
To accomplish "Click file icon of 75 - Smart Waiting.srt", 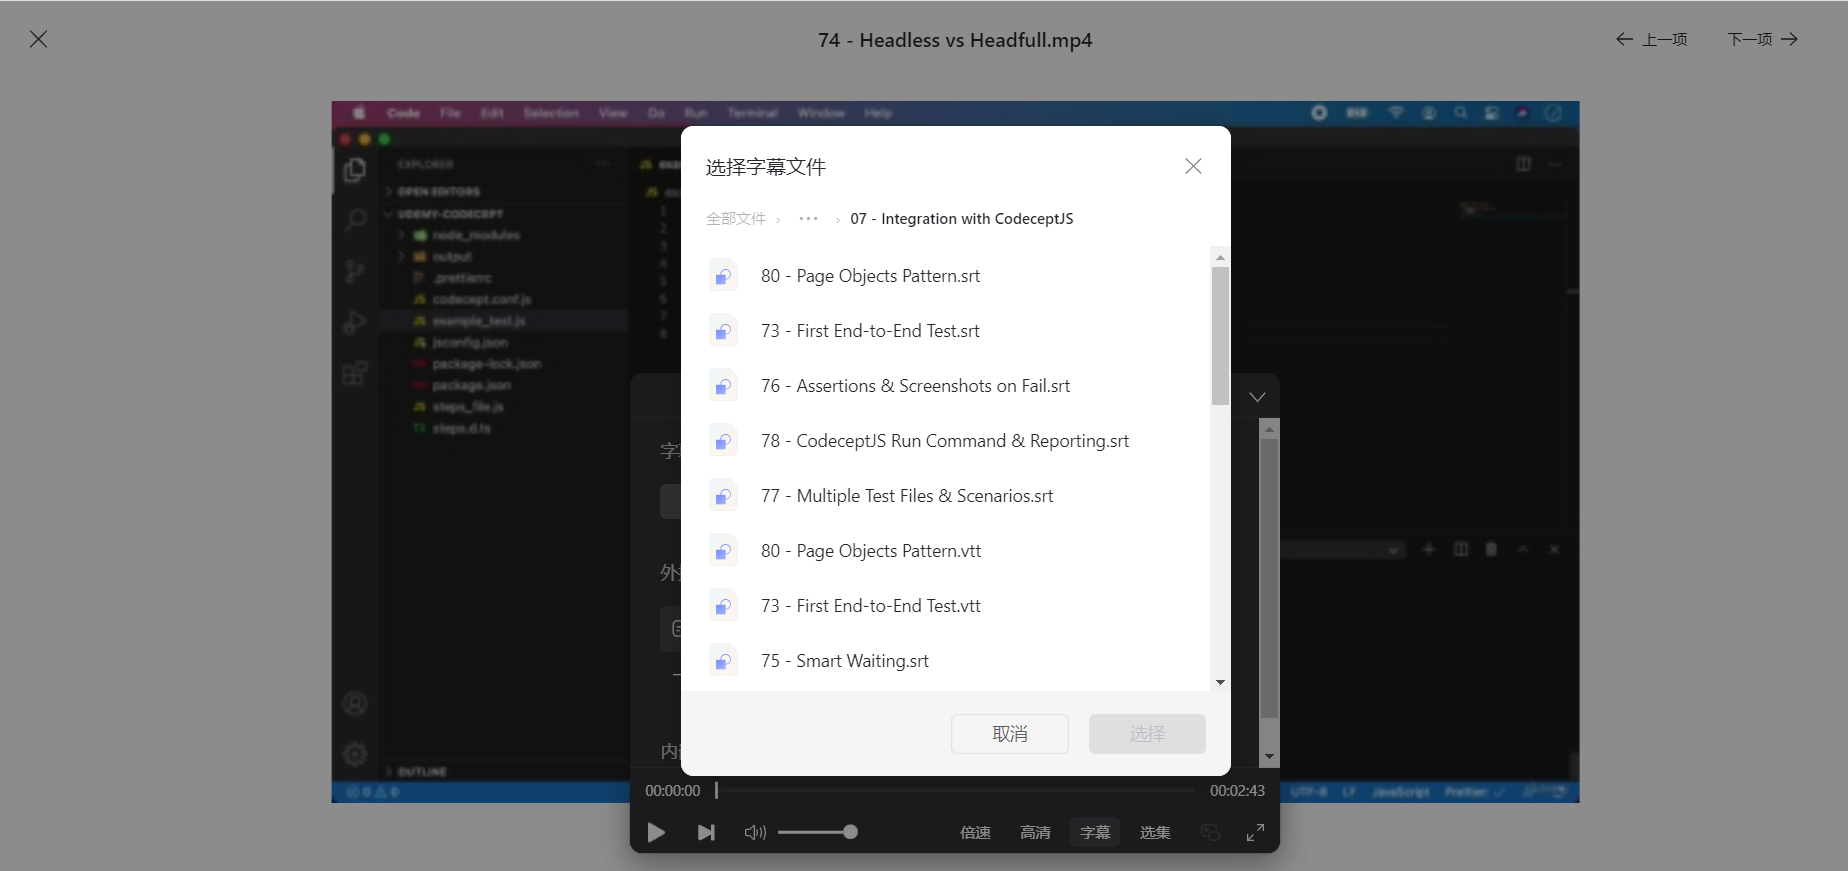I will point(723,661).
